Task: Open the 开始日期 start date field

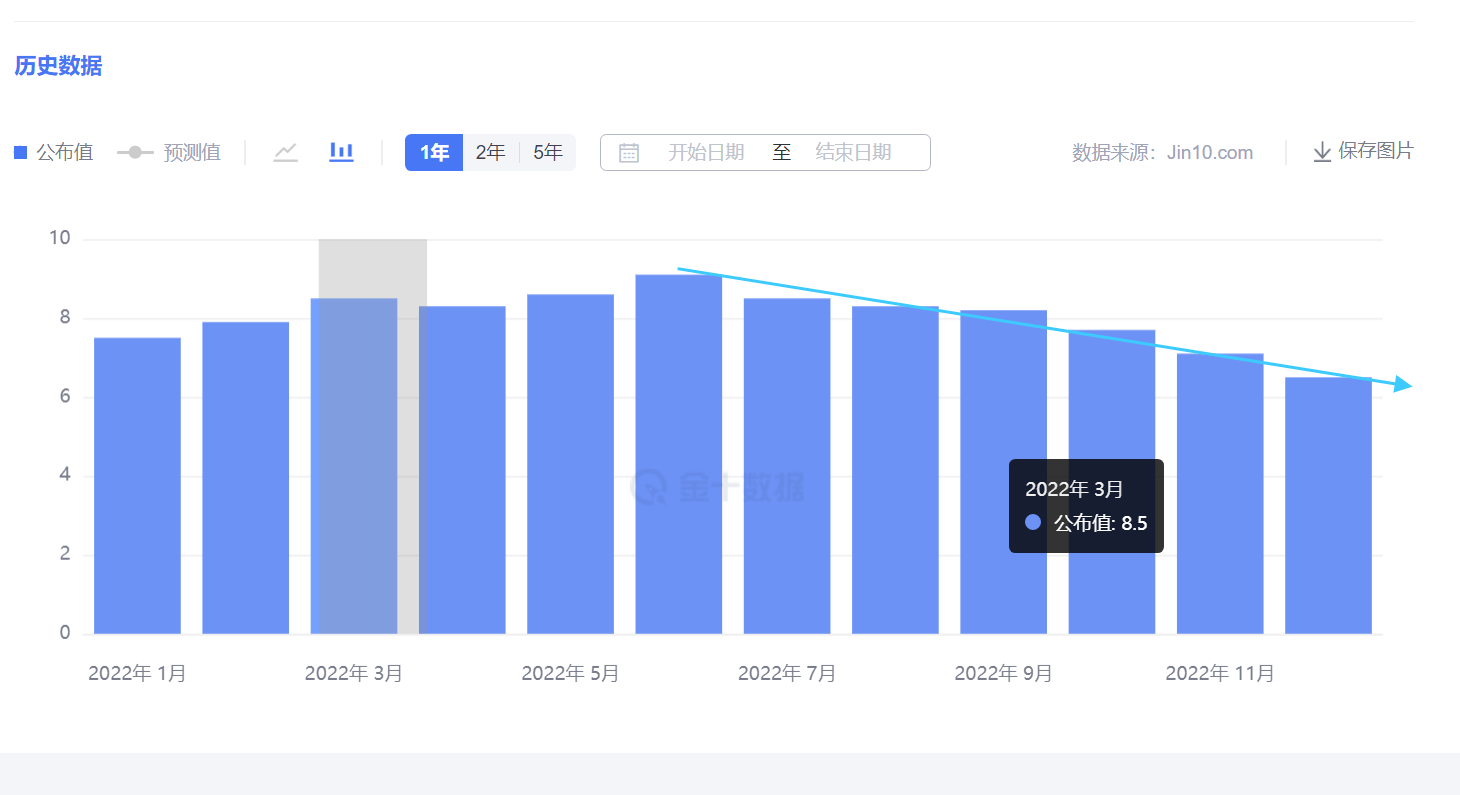Action: tap(706, 152)
